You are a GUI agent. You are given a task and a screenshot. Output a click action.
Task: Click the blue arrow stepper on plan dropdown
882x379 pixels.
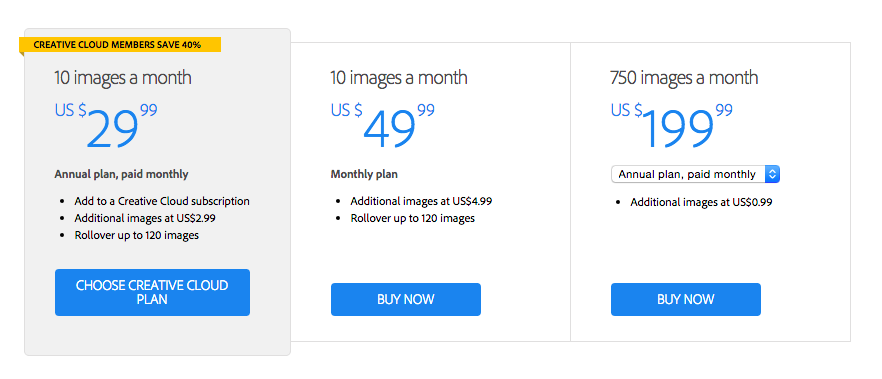(x=772, y=174)
